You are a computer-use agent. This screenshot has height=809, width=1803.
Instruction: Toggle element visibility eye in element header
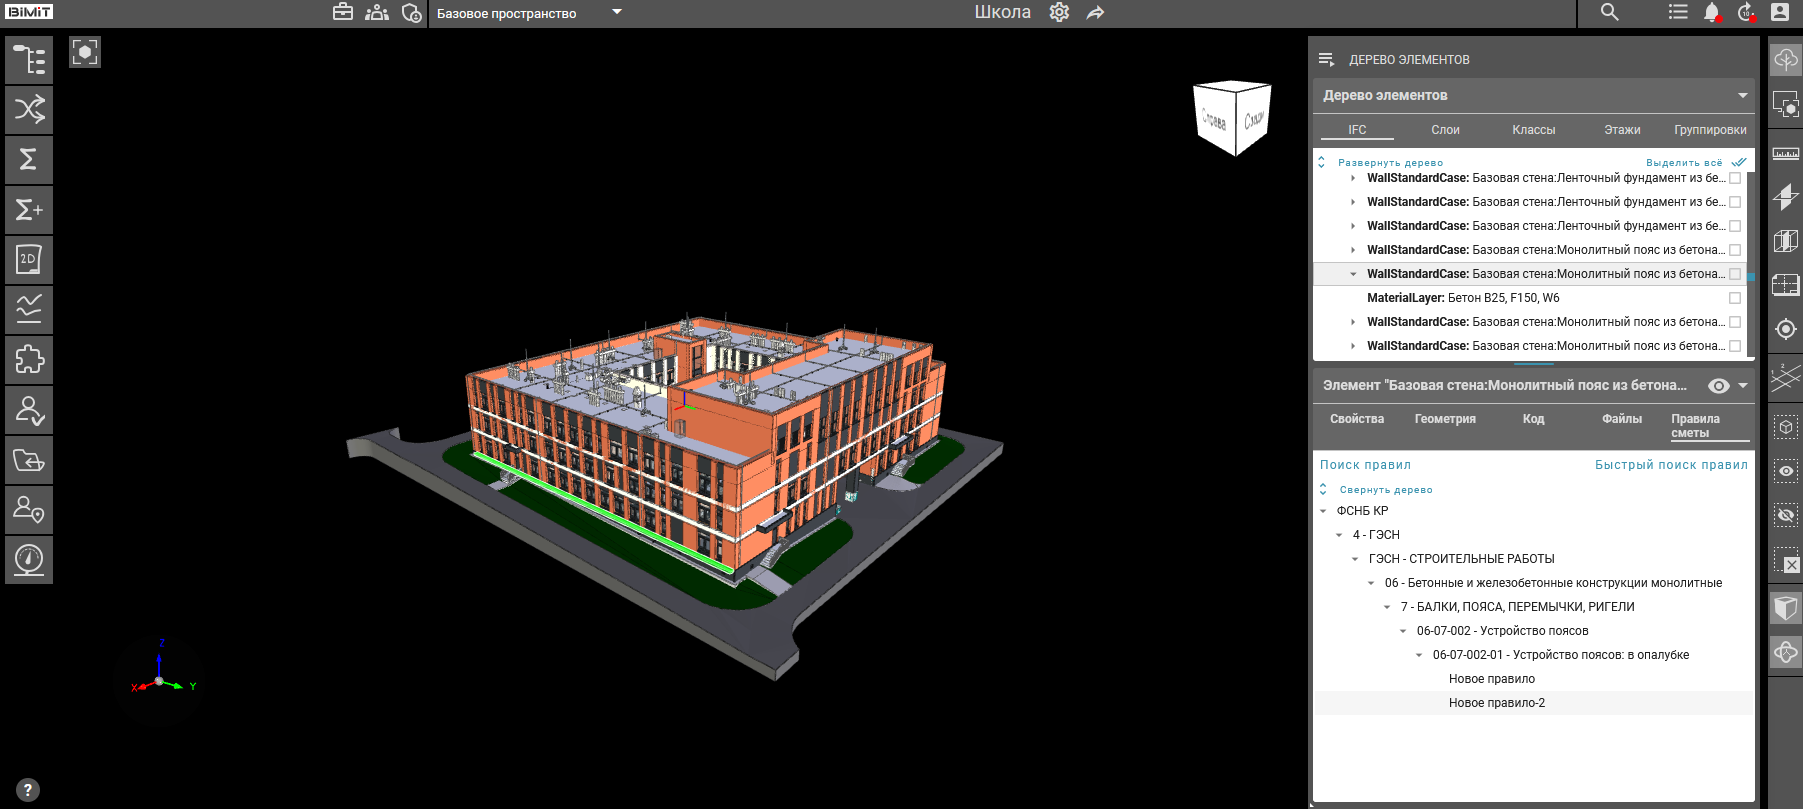coord(1718,386)
